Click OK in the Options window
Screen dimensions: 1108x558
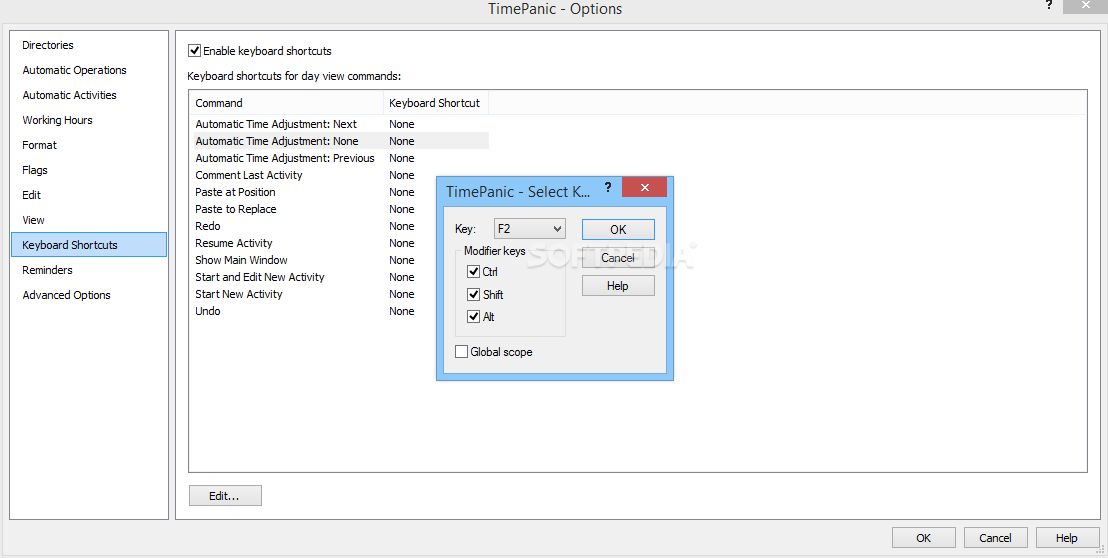[x=924, y=538]
